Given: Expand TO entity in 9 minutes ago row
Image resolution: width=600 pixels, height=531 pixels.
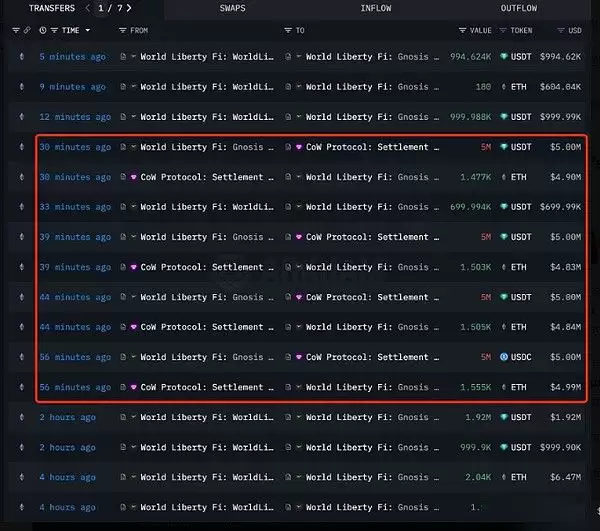Looking at the screenshot, I should (x=299, y=87).
